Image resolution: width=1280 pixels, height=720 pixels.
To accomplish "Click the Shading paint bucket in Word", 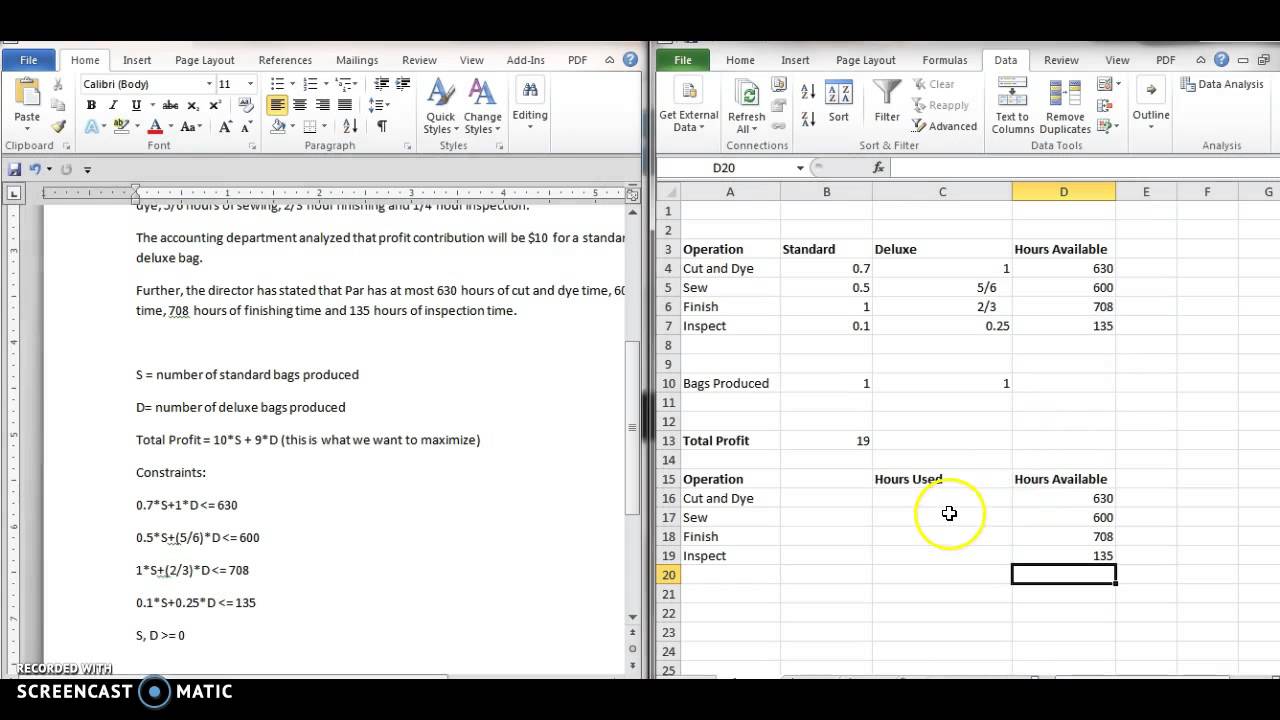I will click(277, 127).
